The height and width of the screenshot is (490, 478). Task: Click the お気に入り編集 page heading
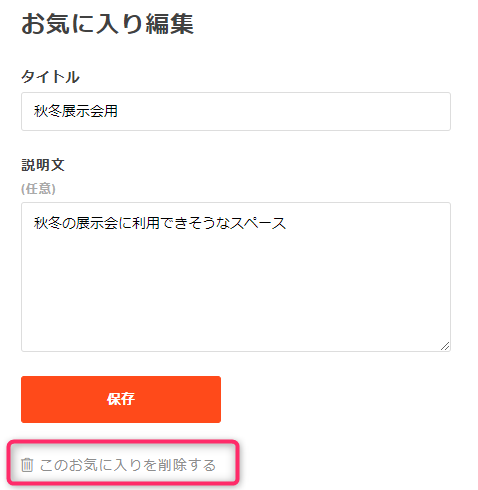tap(107, 24)
